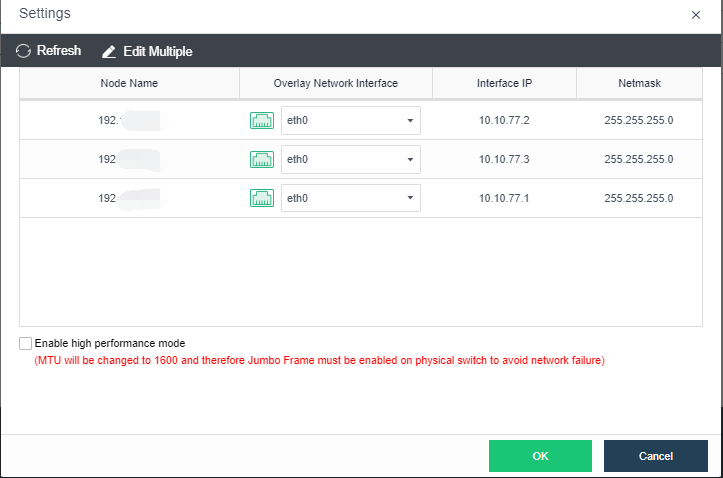Select the Interface IP cell 10.10.77.2

[x=504, y=121]
